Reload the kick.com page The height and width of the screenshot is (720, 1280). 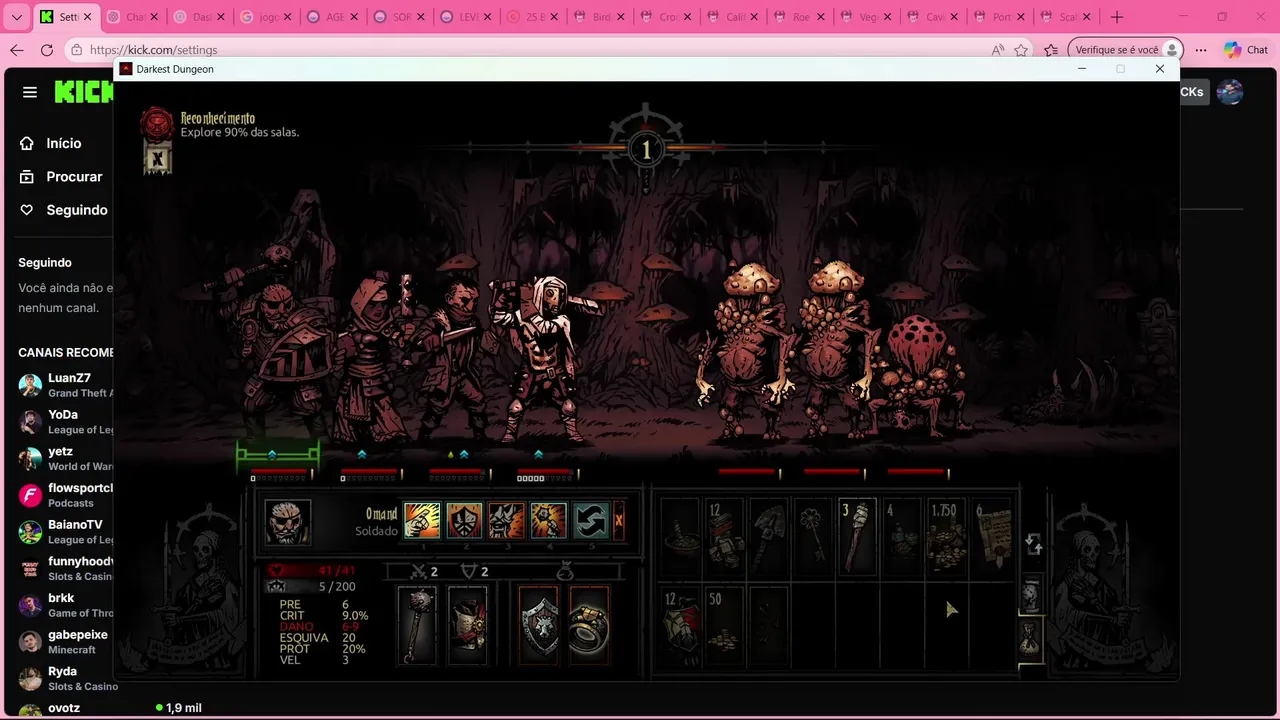coord(47,50)
